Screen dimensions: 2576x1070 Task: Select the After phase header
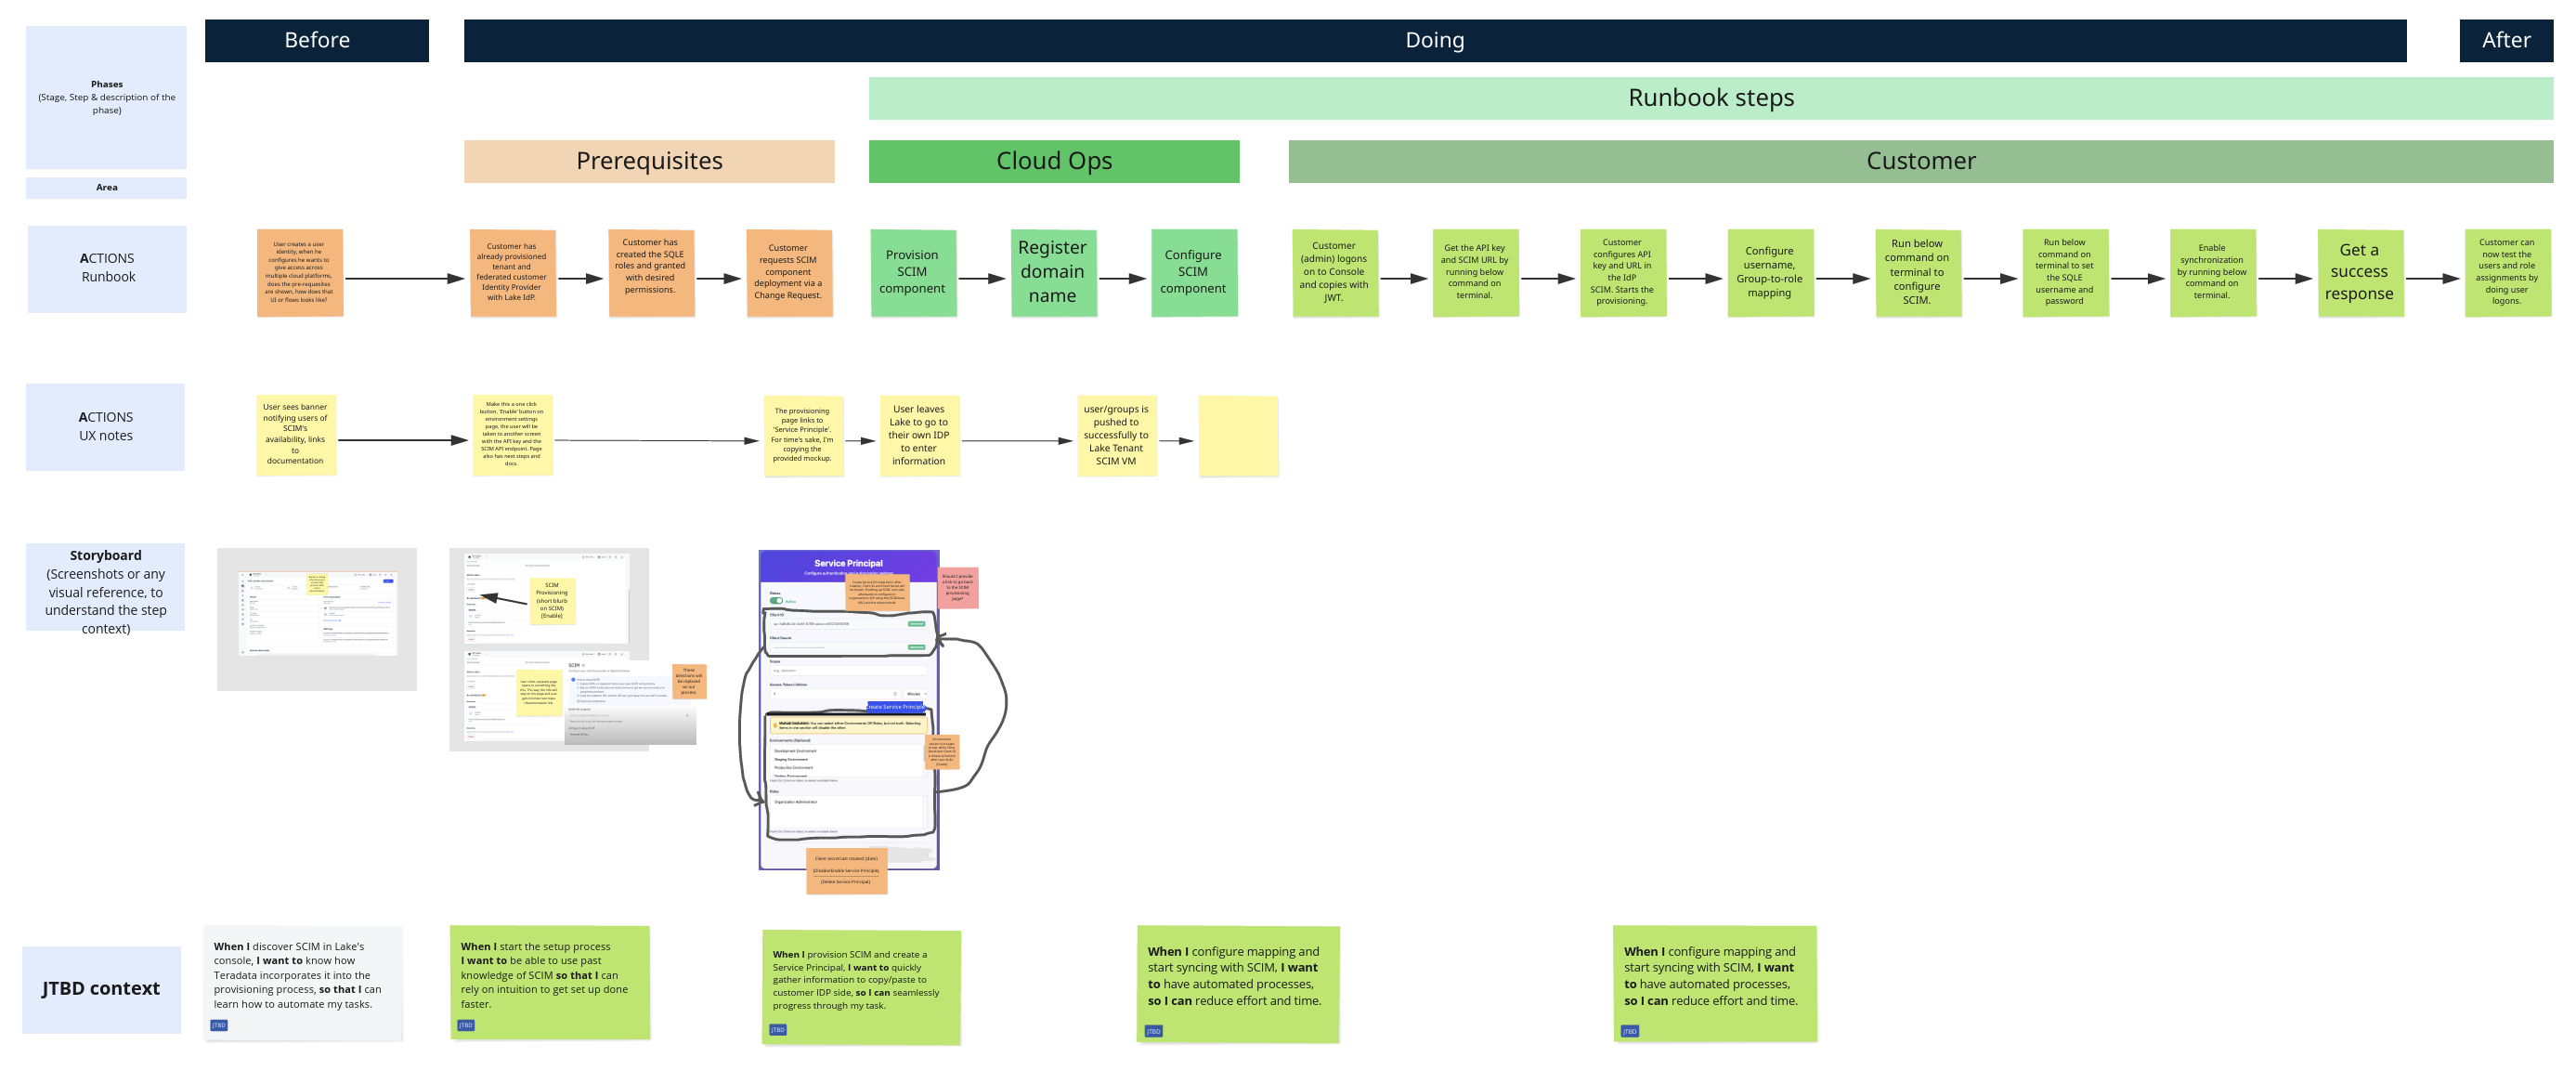tap(2506, 40)
